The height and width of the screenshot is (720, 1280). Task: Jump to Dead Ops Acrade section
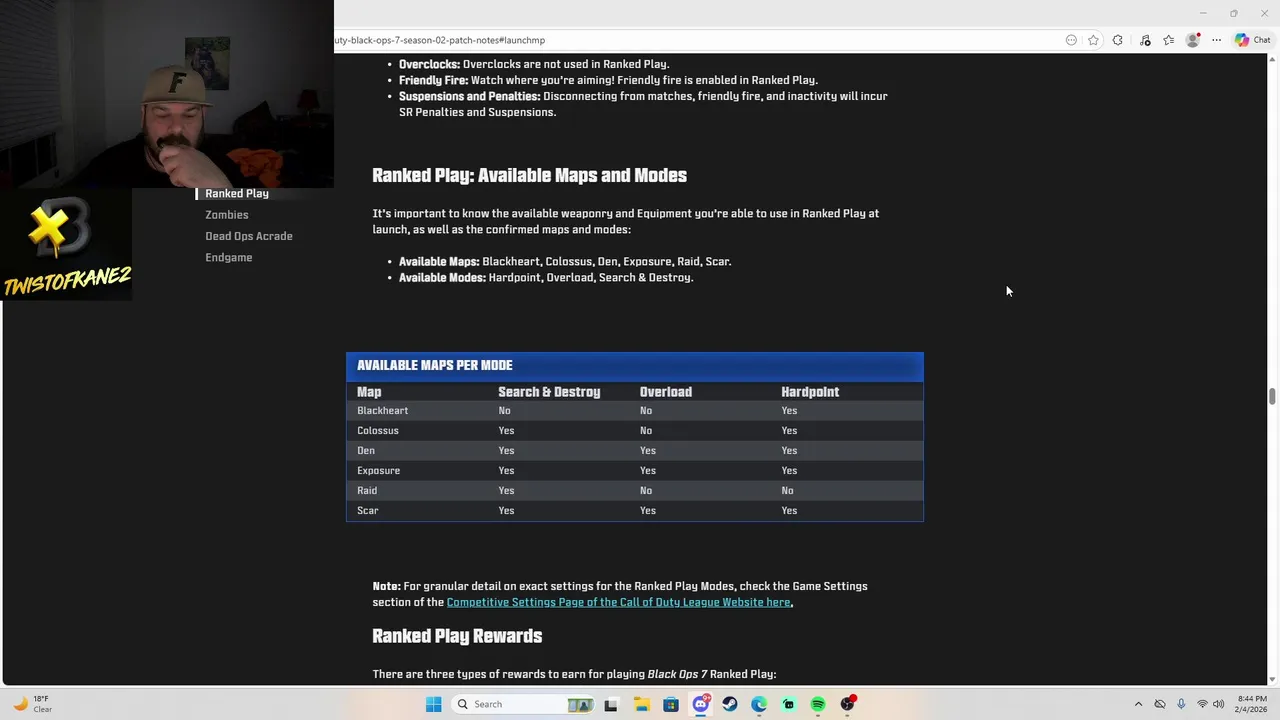249,236
